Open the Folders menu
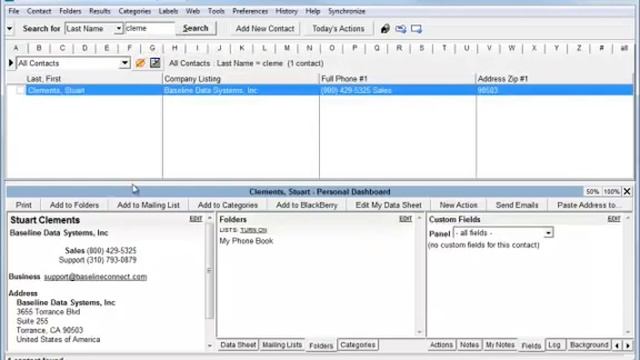The image size is (640, 360). coord(70,11)
